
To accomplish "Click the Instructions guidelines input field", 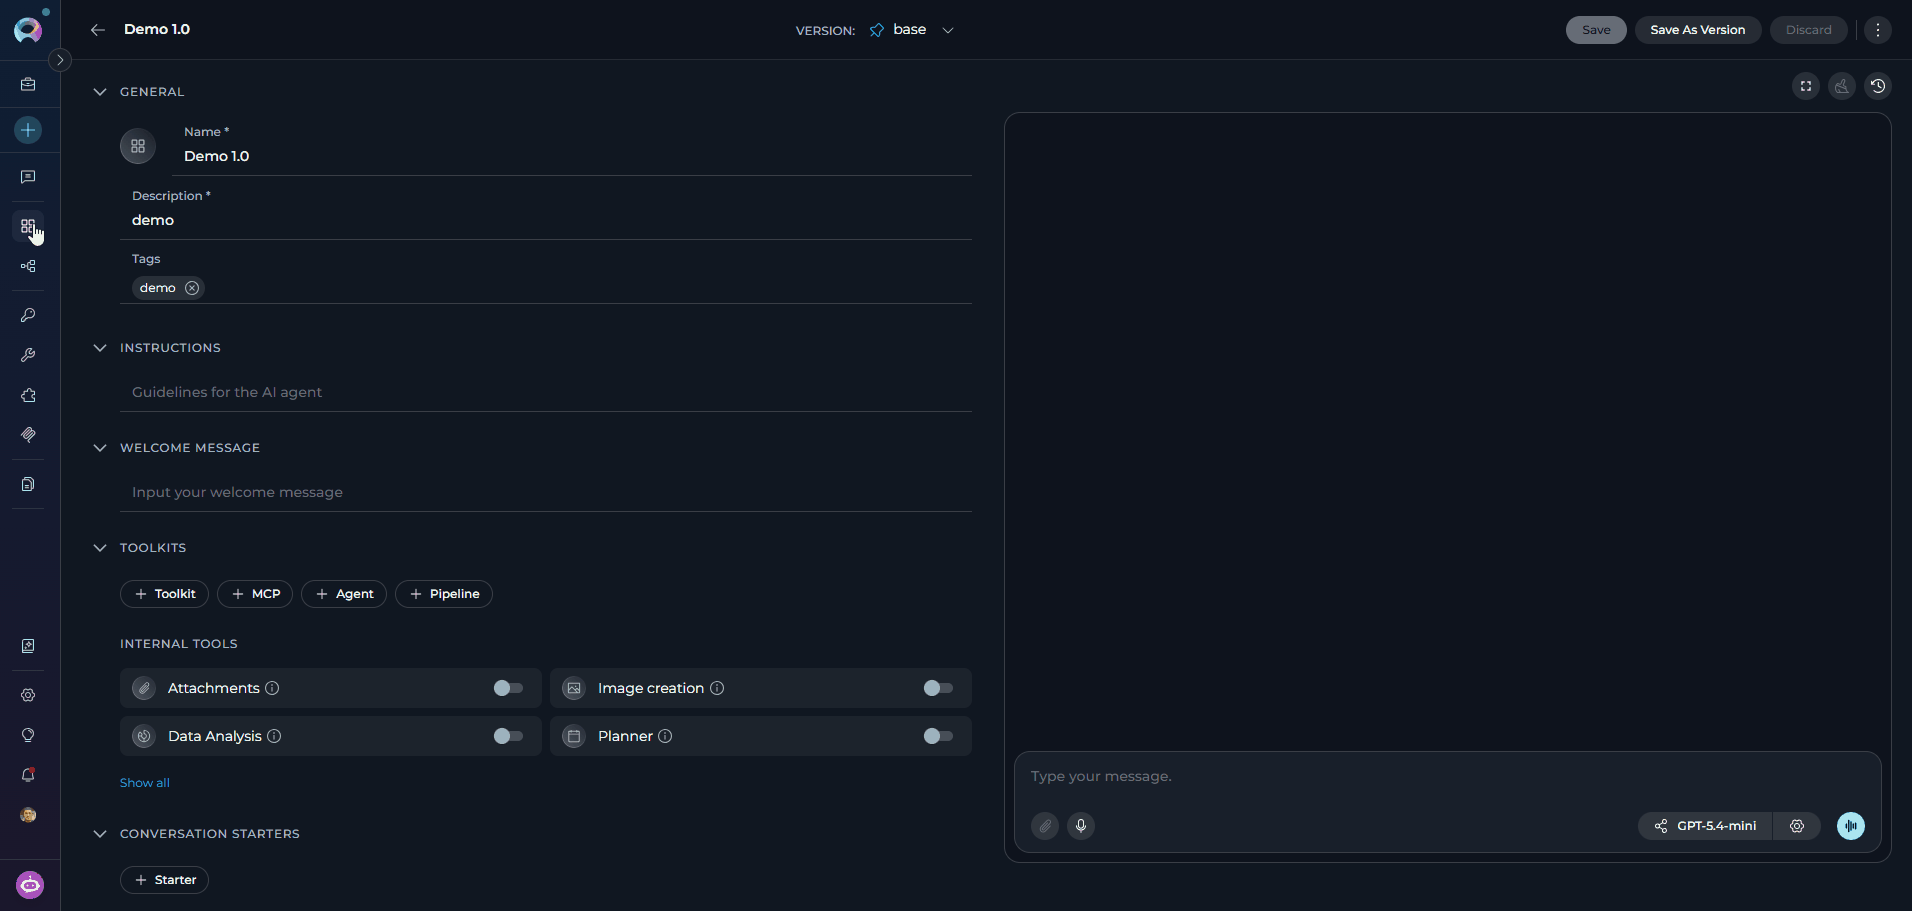I will 546,392.
